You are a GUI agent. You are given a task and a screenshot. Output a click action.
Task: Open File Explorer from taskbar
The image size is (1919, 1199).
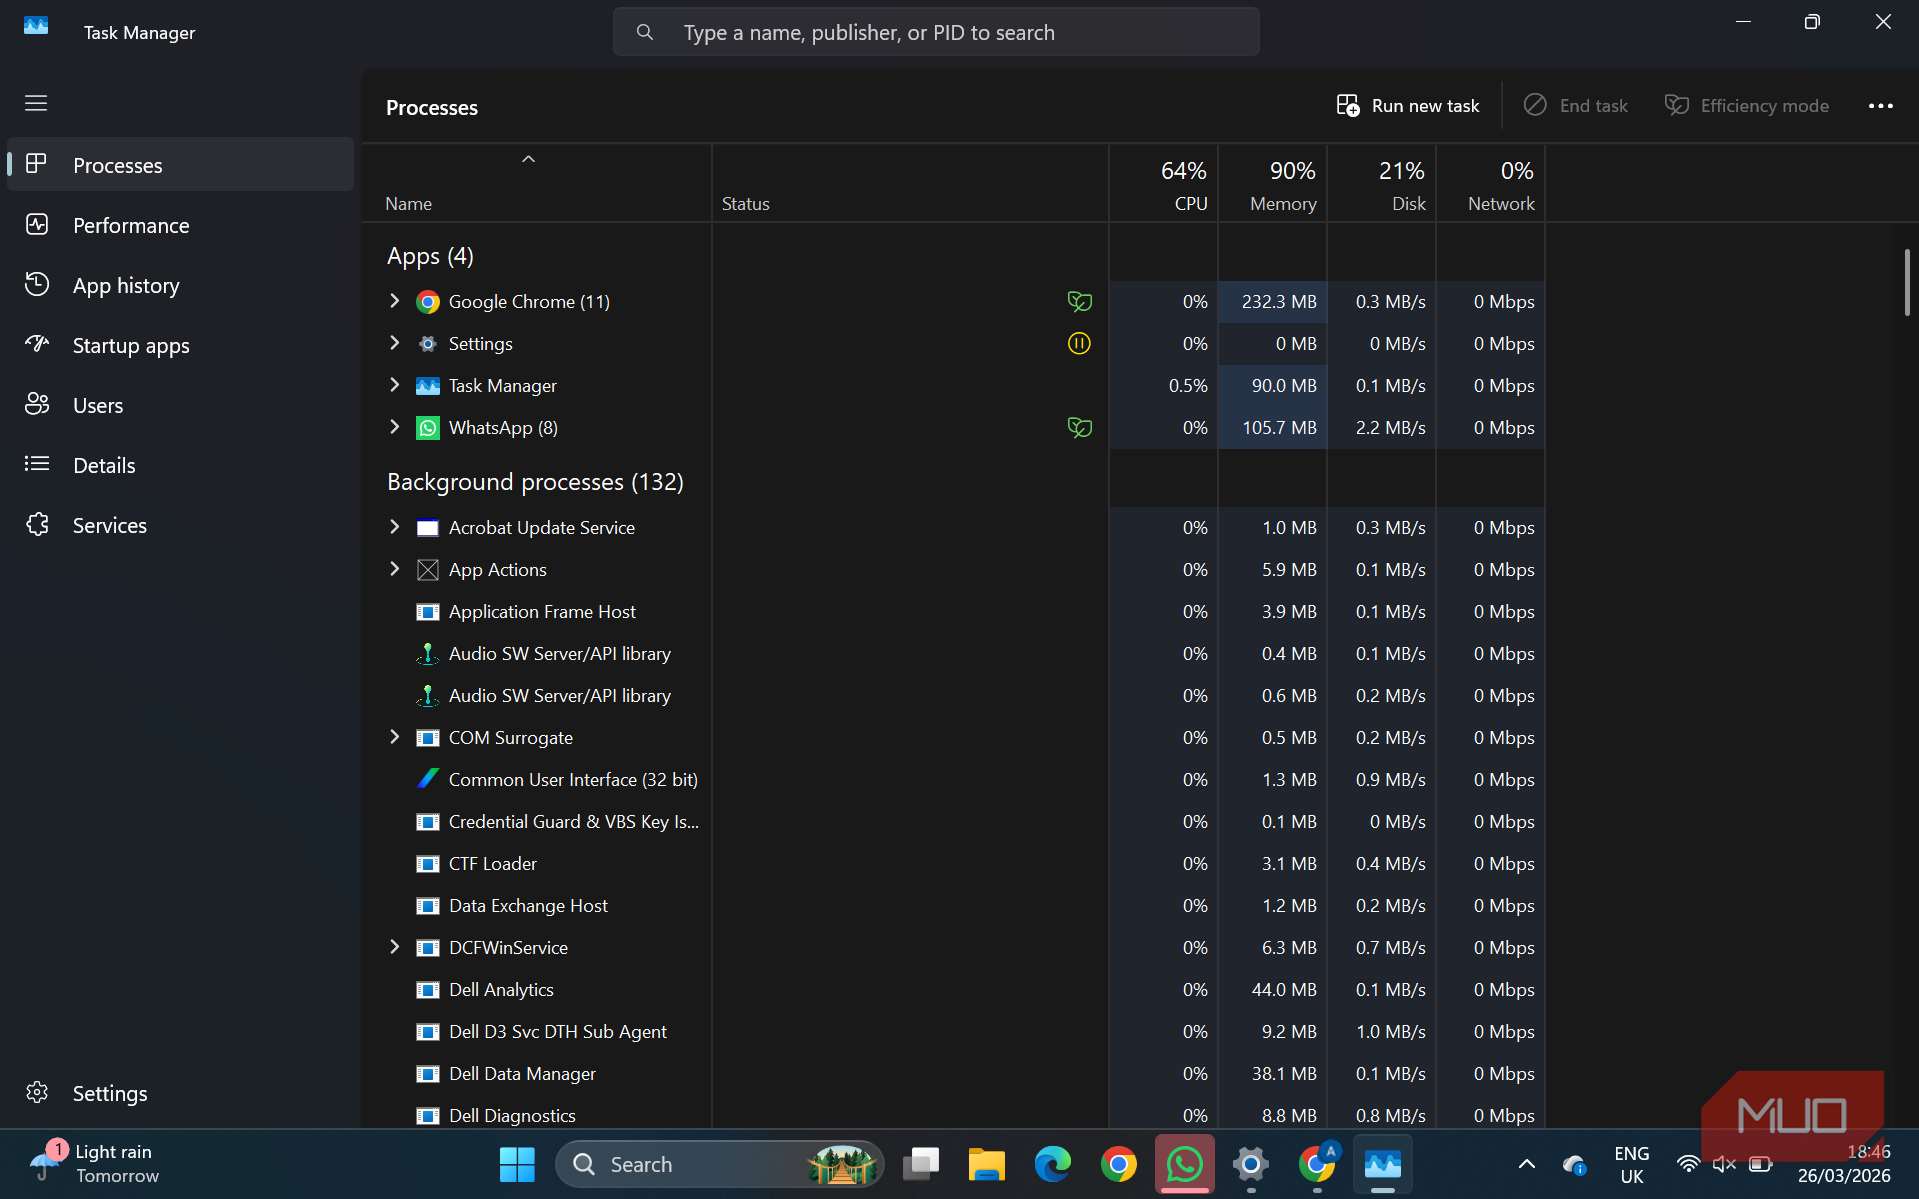(986, 1164)
